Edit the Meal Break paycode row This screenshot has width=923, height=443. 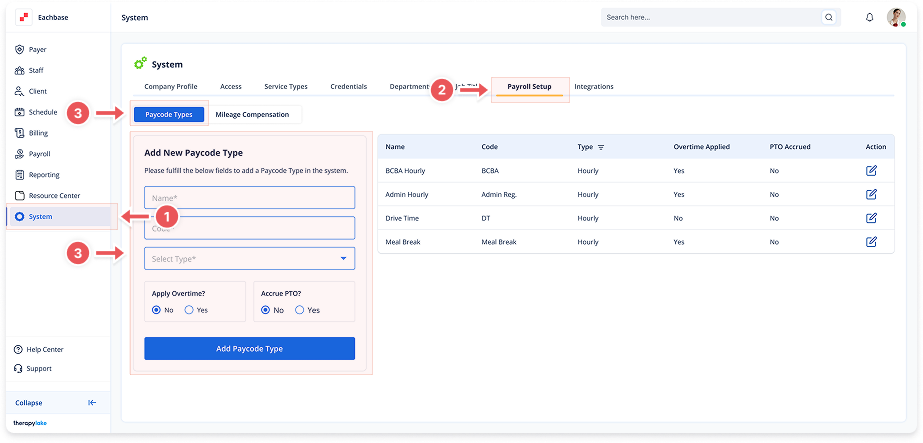pos(871,241)
